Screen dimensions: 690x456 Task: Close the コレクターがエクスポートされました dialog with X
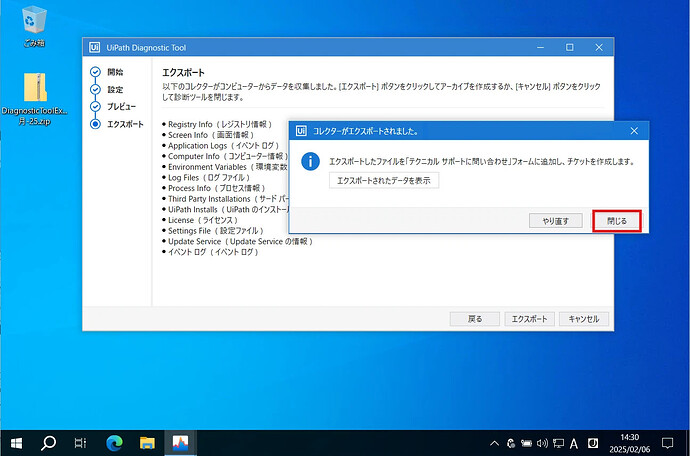point(634,131)
